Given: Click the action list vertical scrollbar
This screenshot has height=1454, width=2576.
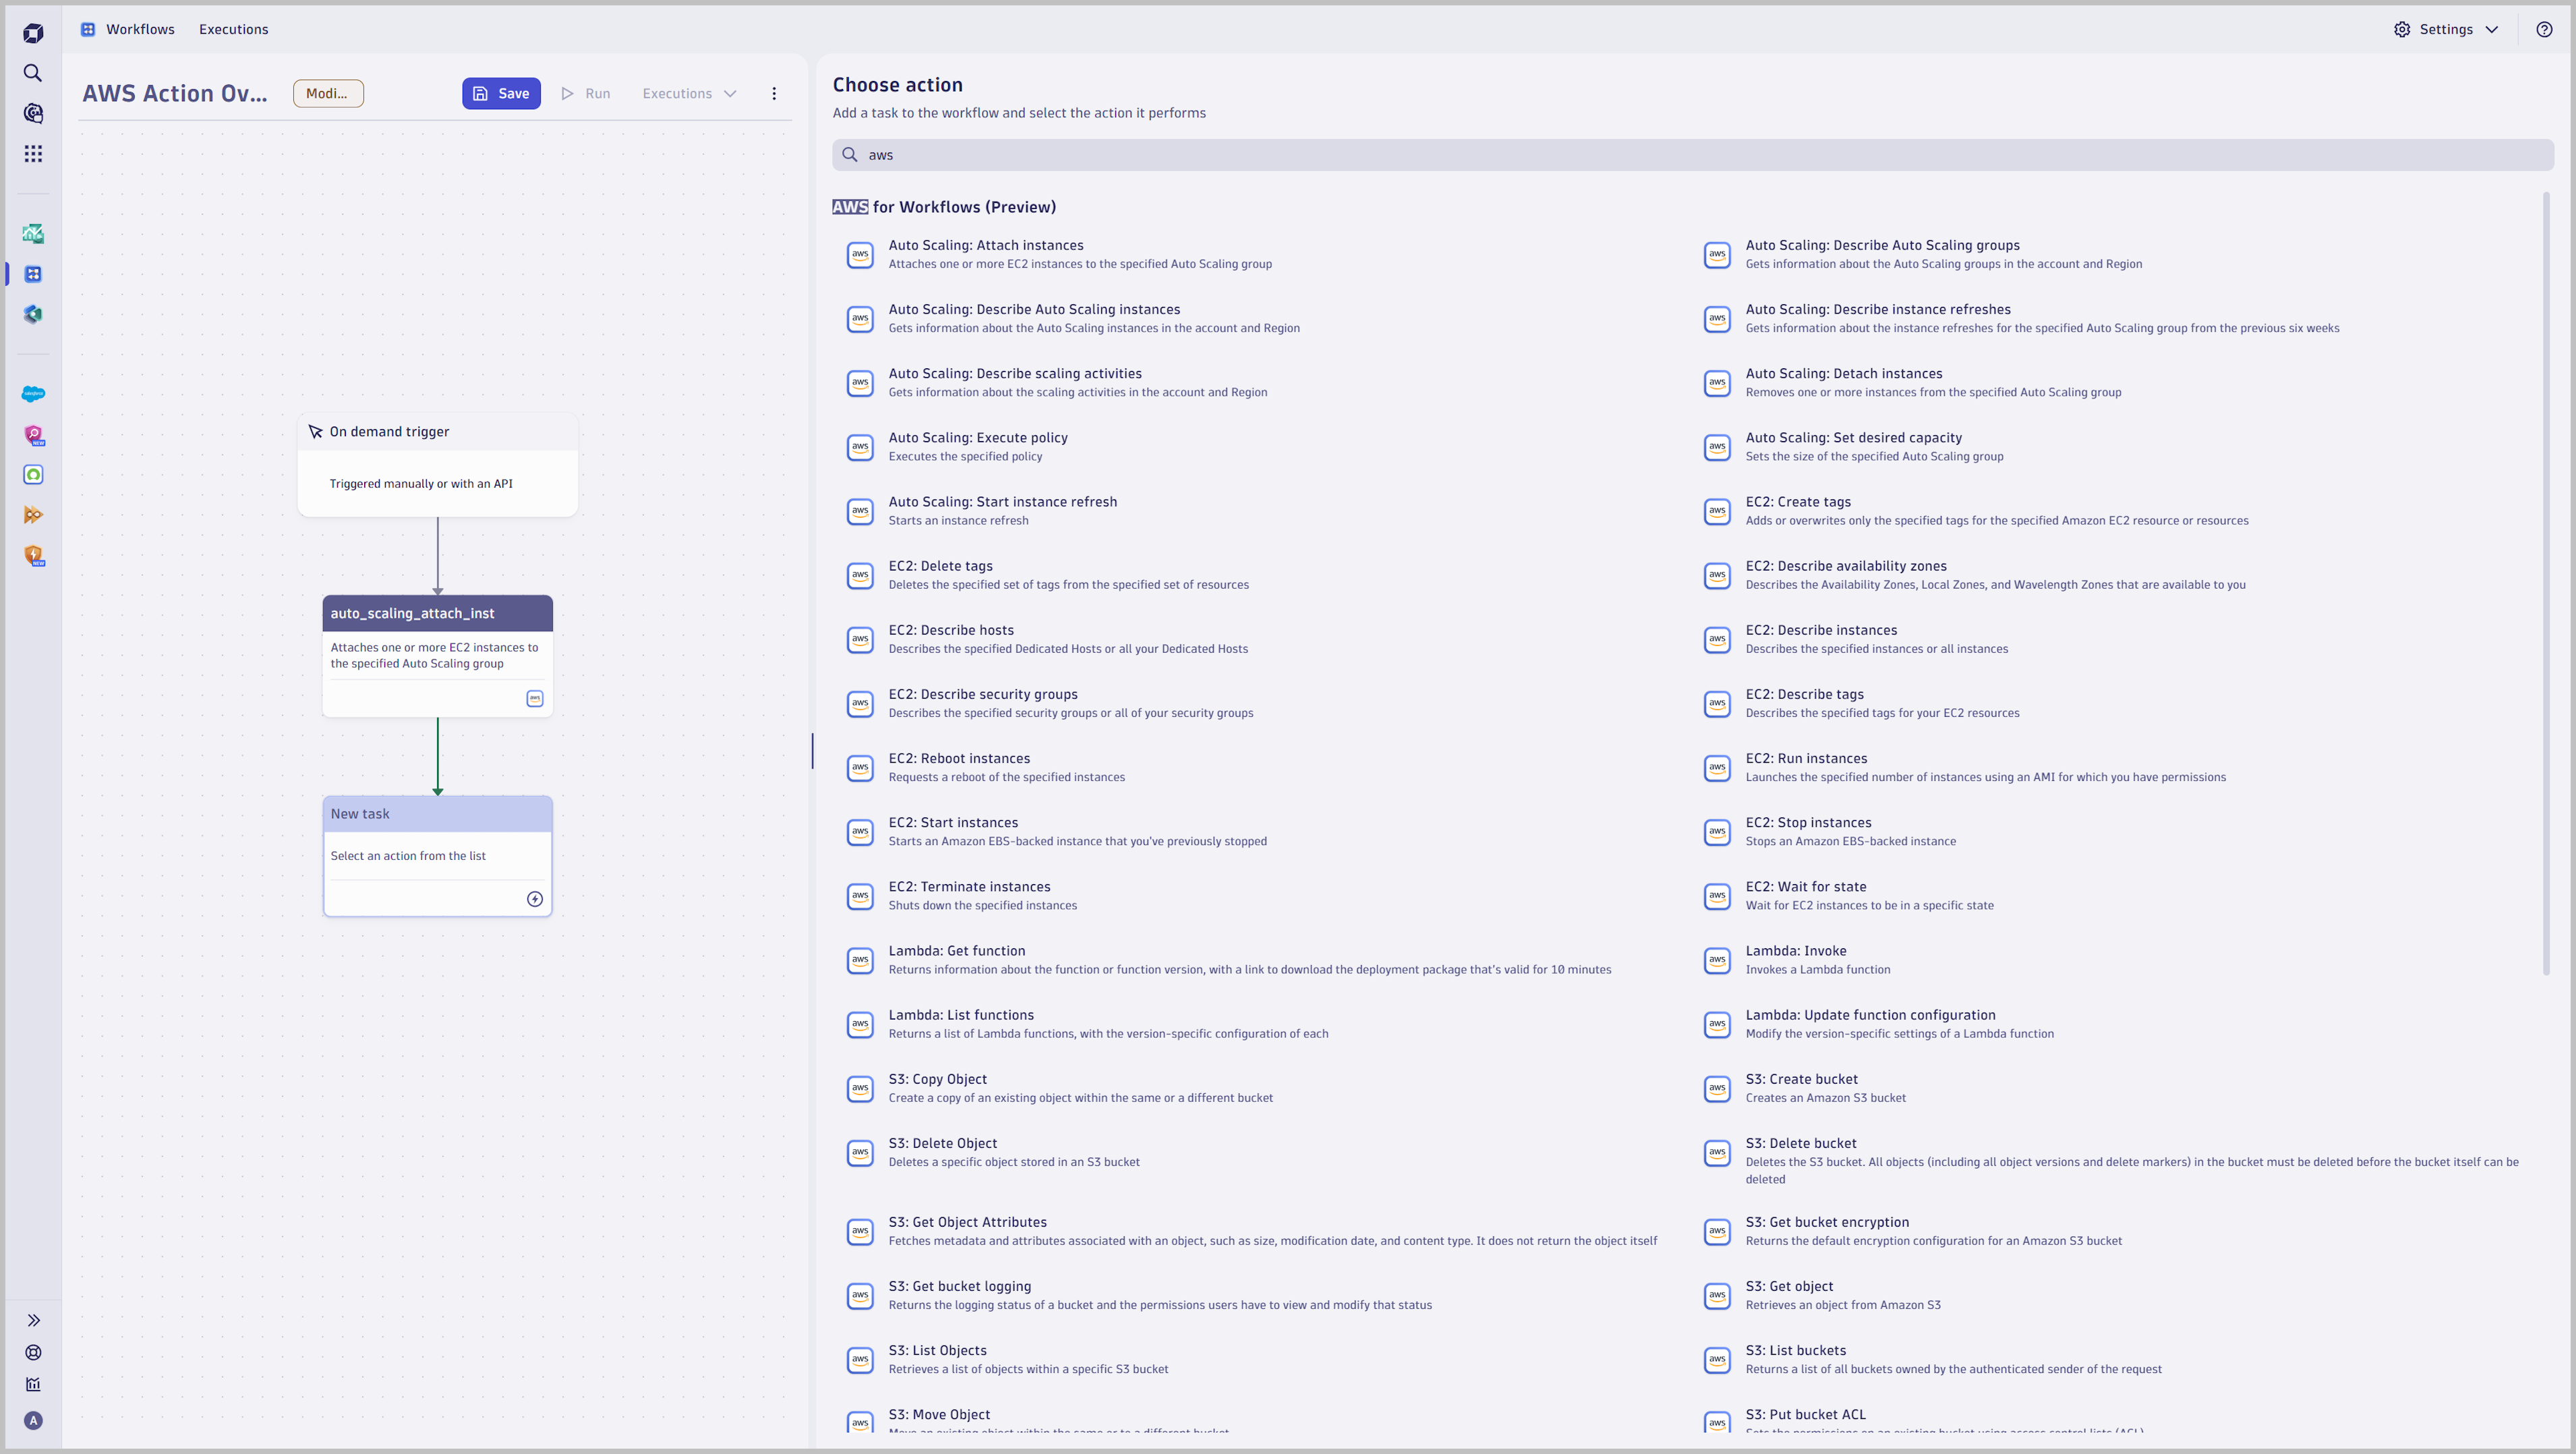Looking at the screenshot, I should [2546, 583].
